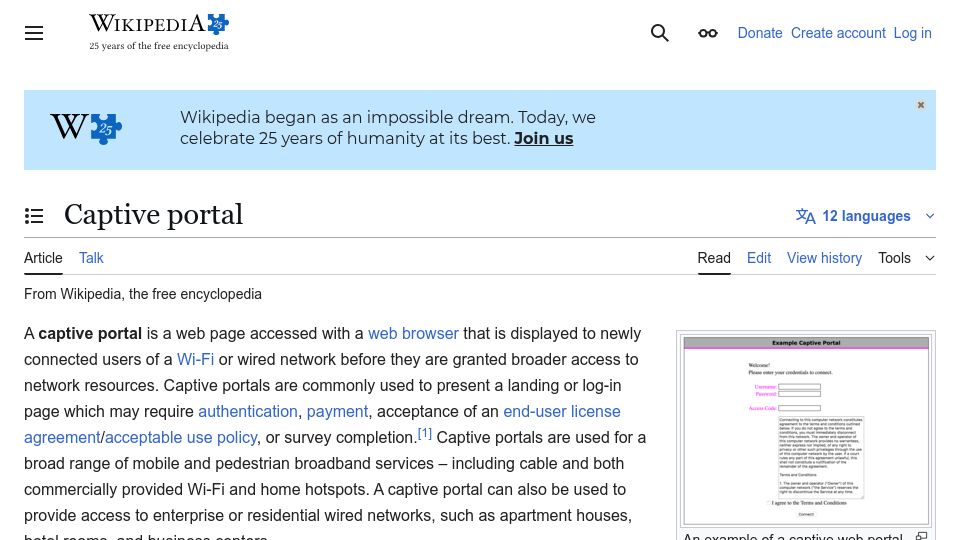Dismiss the 25 years banner
Screen dimensions: 960x540
(x=920, y=105)
